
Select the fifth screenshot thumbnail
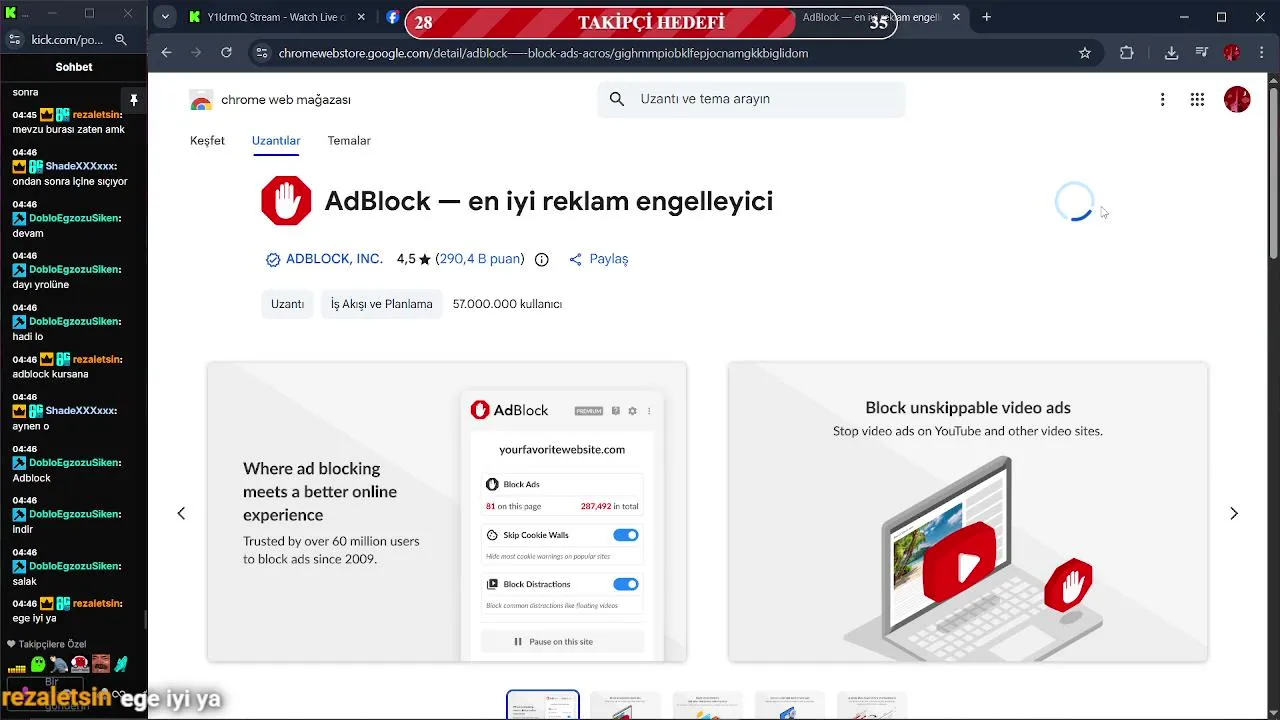[872, 705]
